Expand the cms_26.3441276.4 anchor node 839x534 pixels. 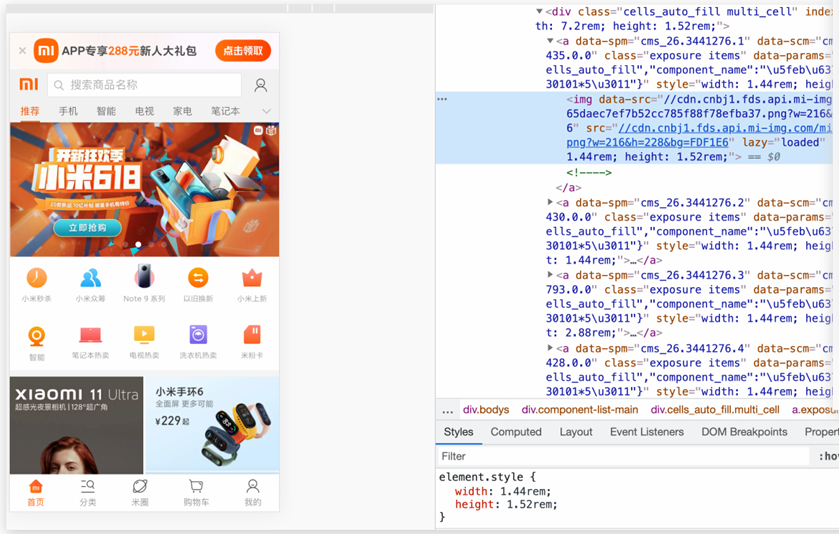pos(550,348)
